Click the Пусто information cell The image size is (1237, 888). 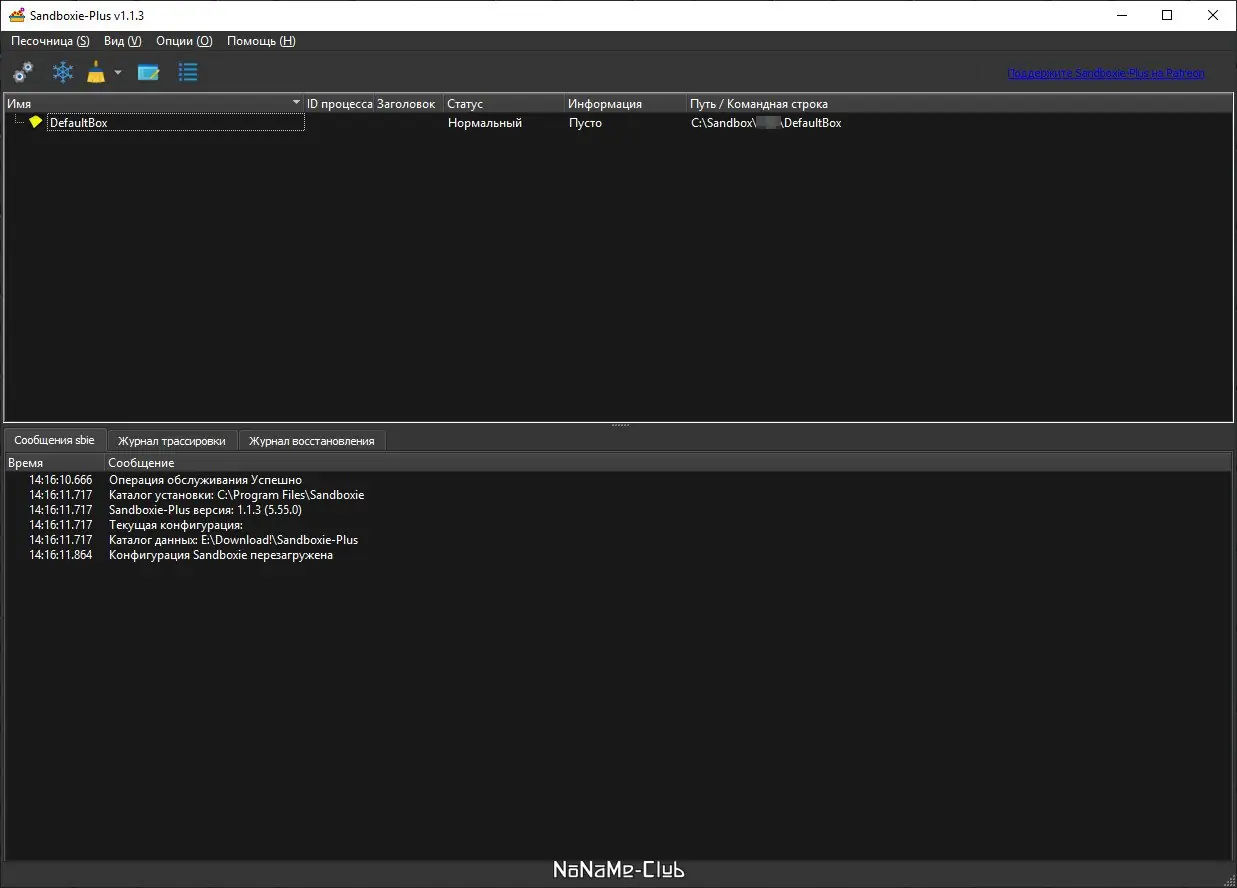pyautogui.click(x=586, y=123)
